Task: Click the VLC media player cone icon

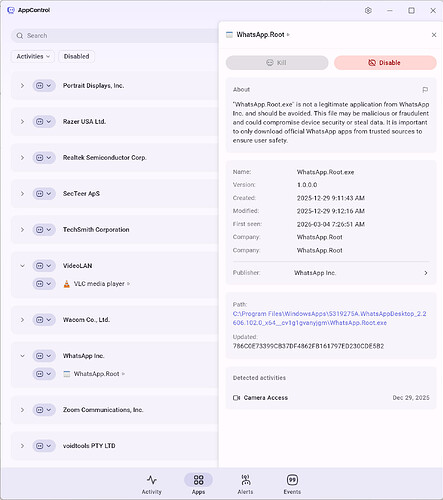Action: coord(67,284)
